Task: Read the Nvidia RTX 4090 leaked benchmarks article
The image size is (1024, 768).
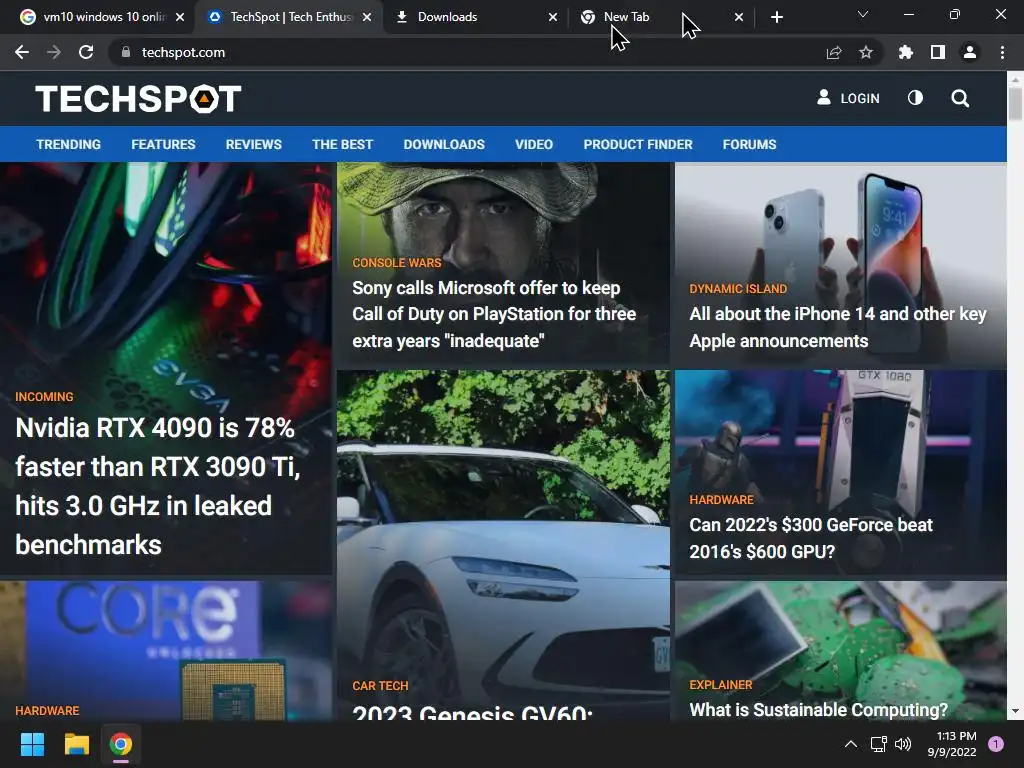Action: click(x=157, y=486)
